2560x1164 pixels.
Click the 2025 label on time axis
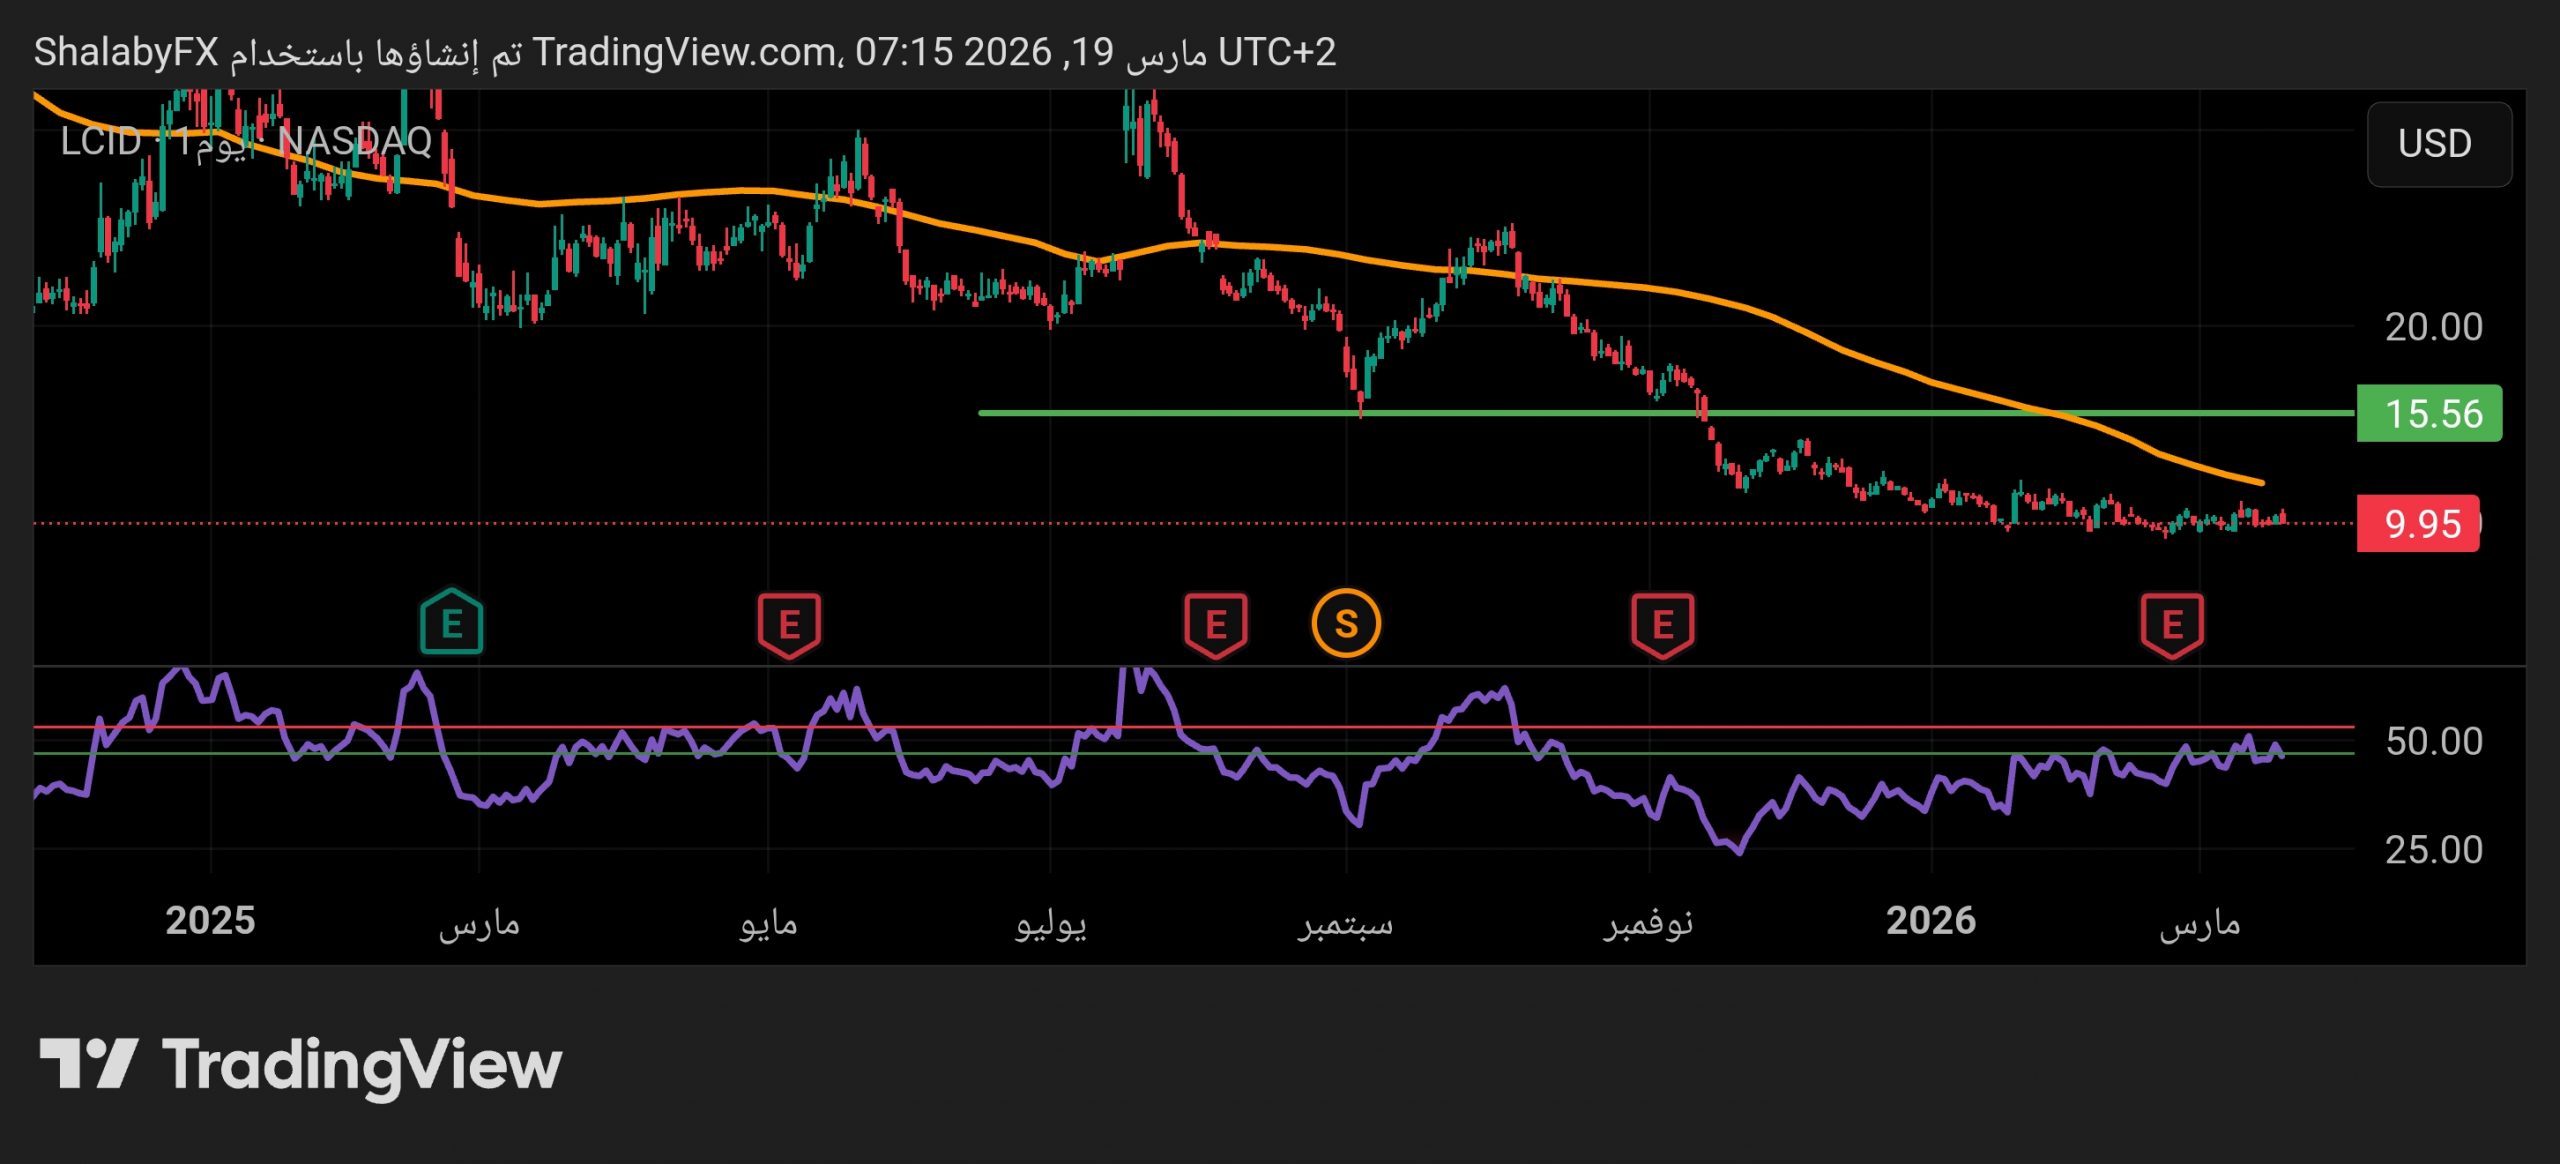(x=210, y=920)
